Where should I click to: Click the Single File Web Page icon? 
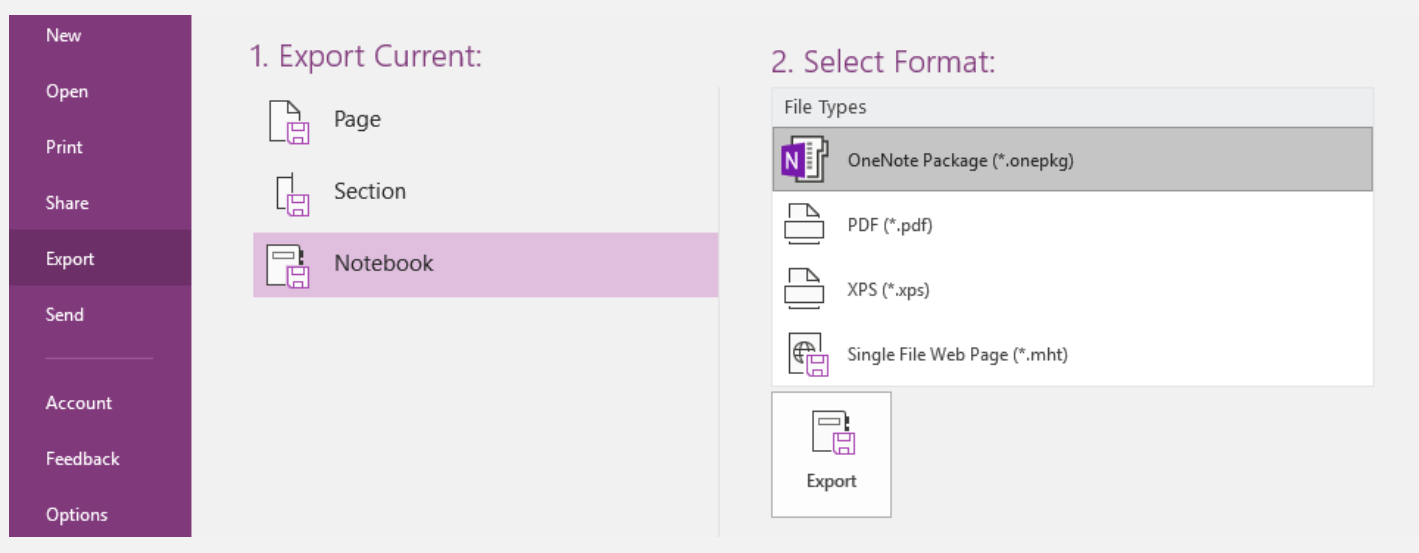tap(808, 354)
